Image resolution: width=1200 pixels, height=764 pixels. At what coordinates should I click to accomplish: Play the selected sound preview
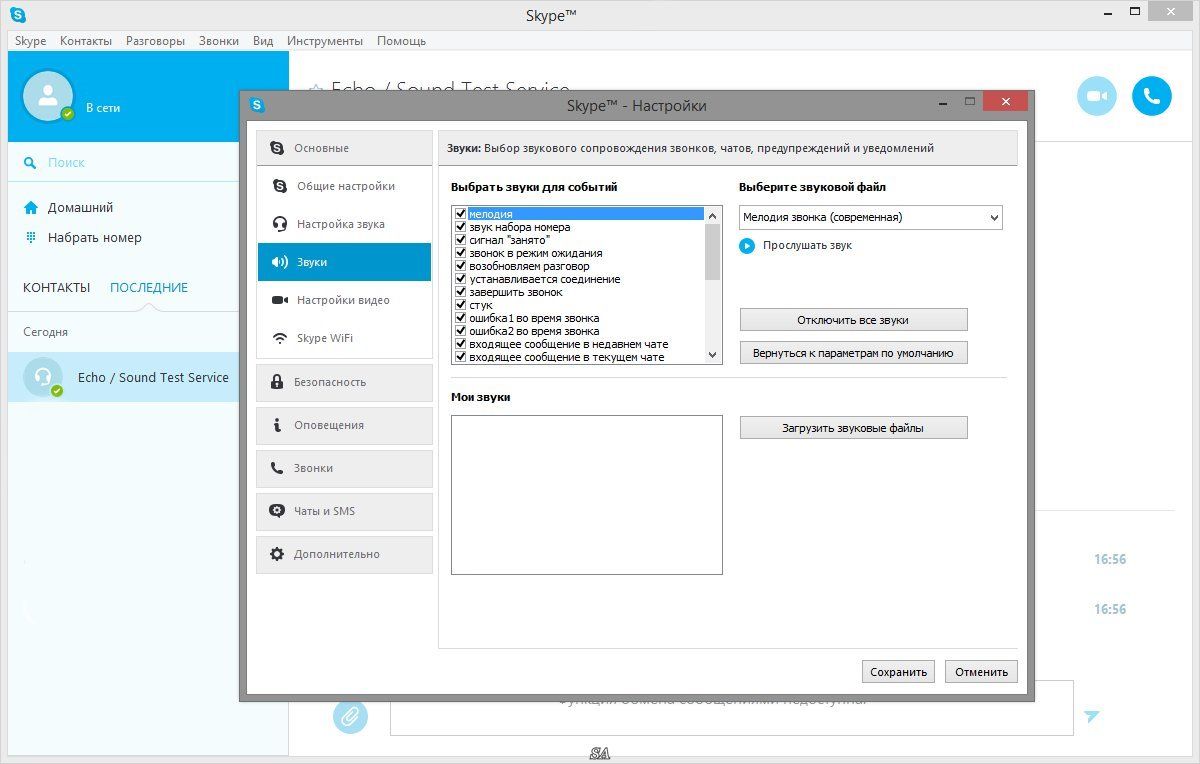tap(747, 246)
